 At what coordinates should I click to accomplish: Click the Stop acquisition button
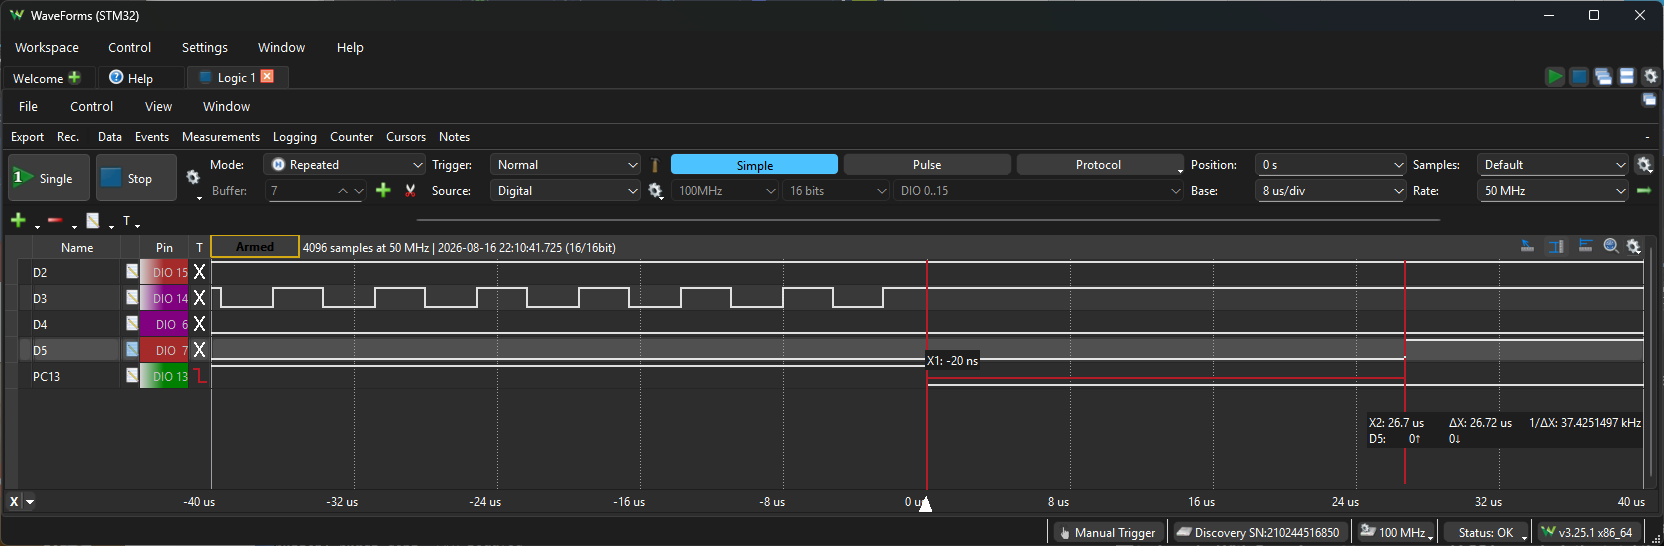tap(137, 178)
